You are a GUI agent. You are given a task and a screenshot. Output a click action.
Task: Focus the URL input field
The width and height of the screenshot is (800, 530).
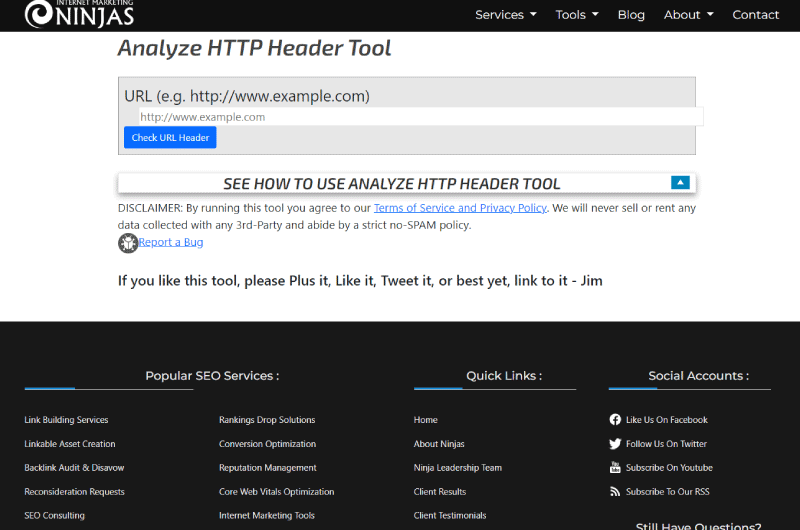pos(421,117)
